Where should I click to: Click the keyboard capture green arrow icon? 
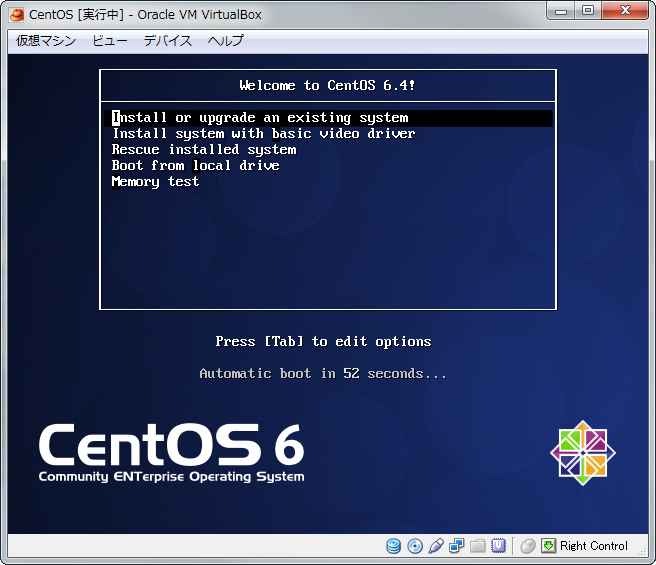[548, 546]
